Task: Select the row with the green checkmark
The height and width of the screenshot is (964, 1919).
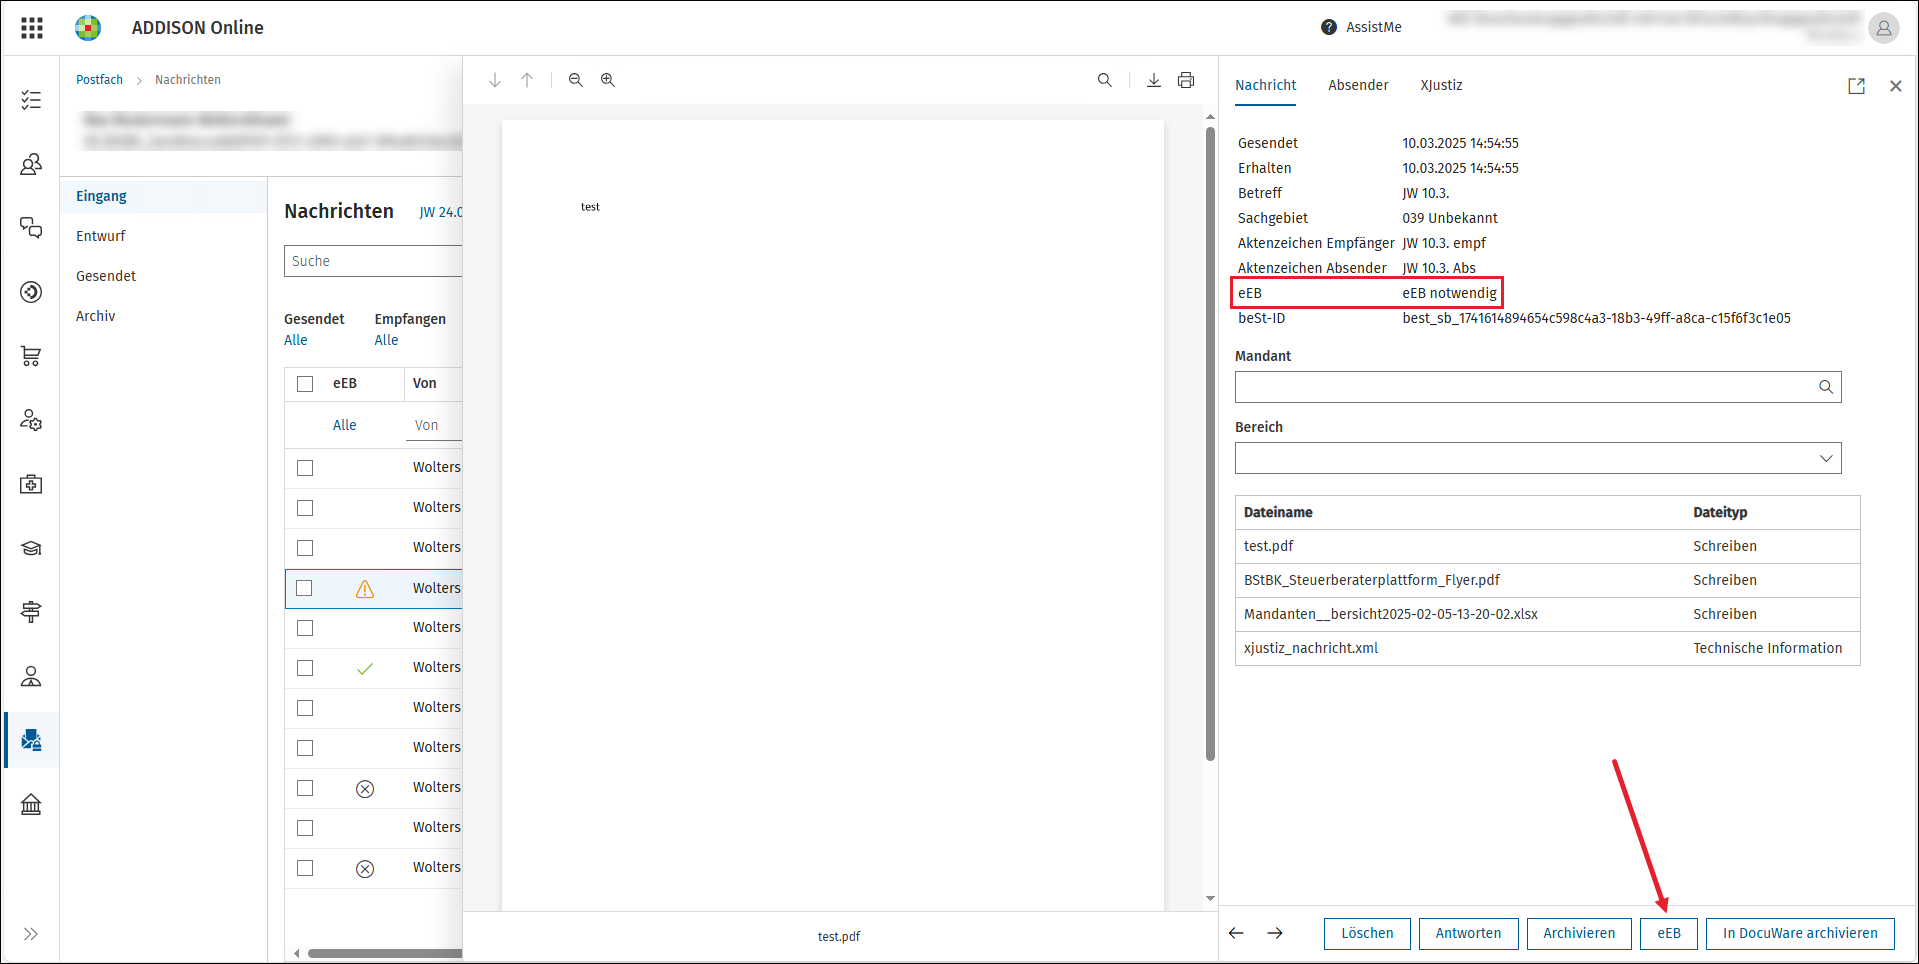Action: [x=305, y=668]
